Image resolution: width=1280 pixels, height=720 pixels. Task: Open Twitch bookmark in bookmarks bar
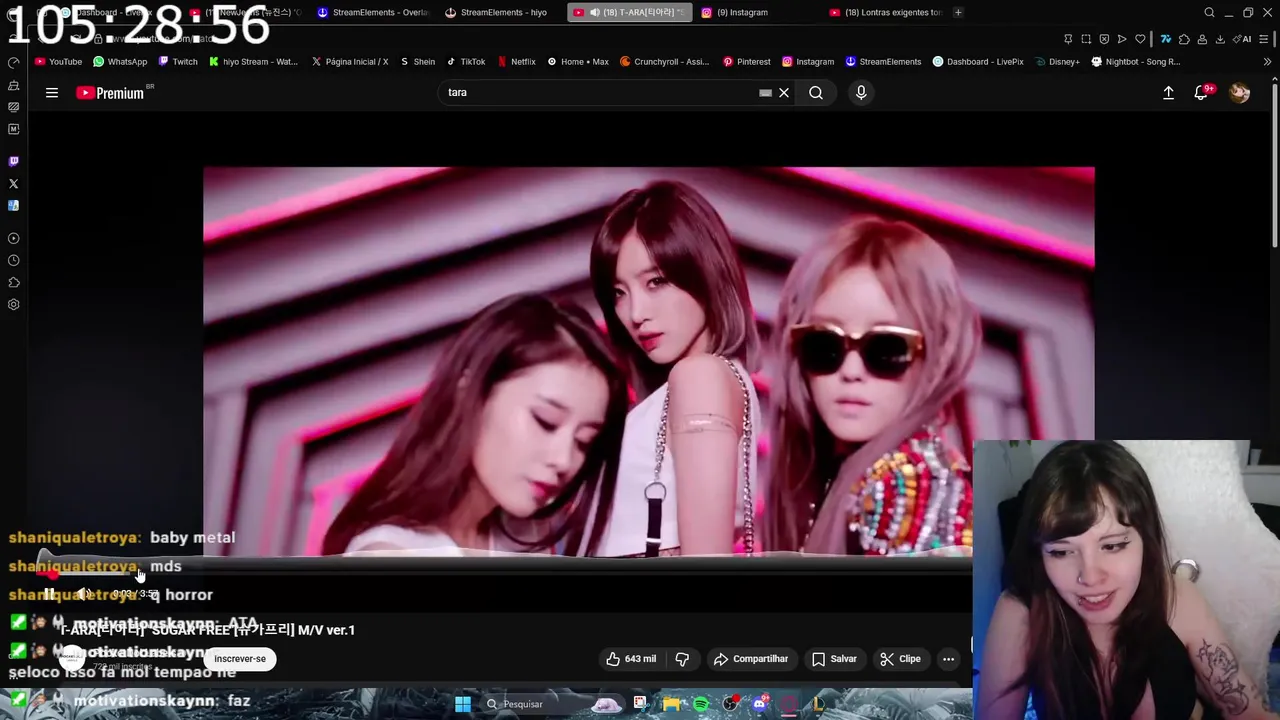click(178, 61)
